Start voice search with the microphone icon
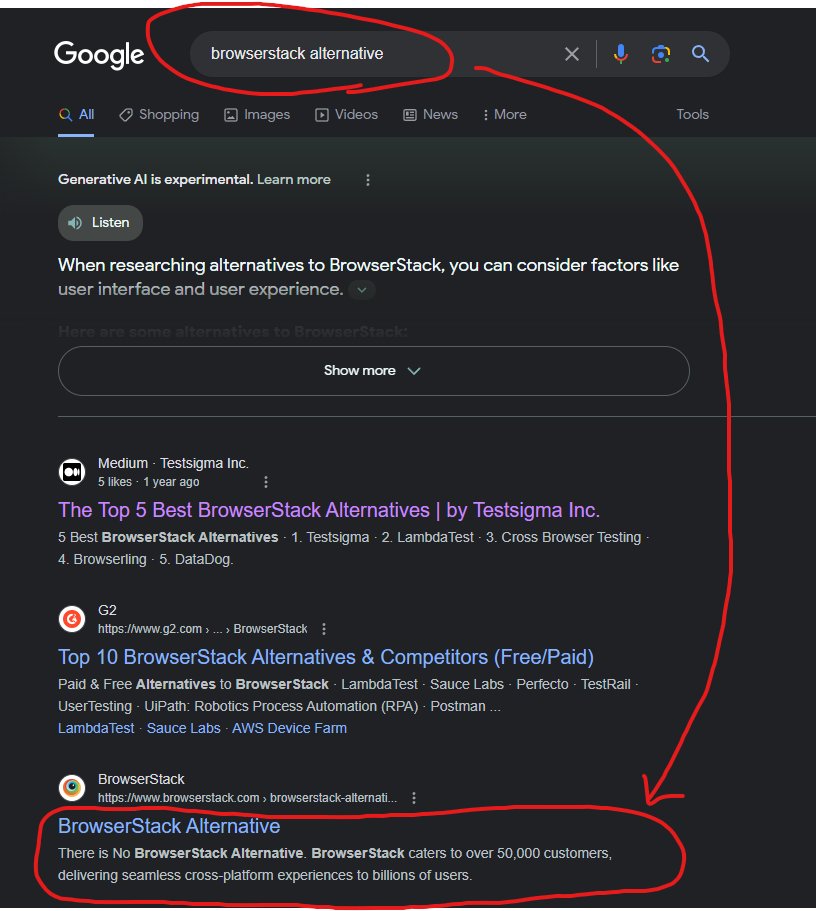 620,54
